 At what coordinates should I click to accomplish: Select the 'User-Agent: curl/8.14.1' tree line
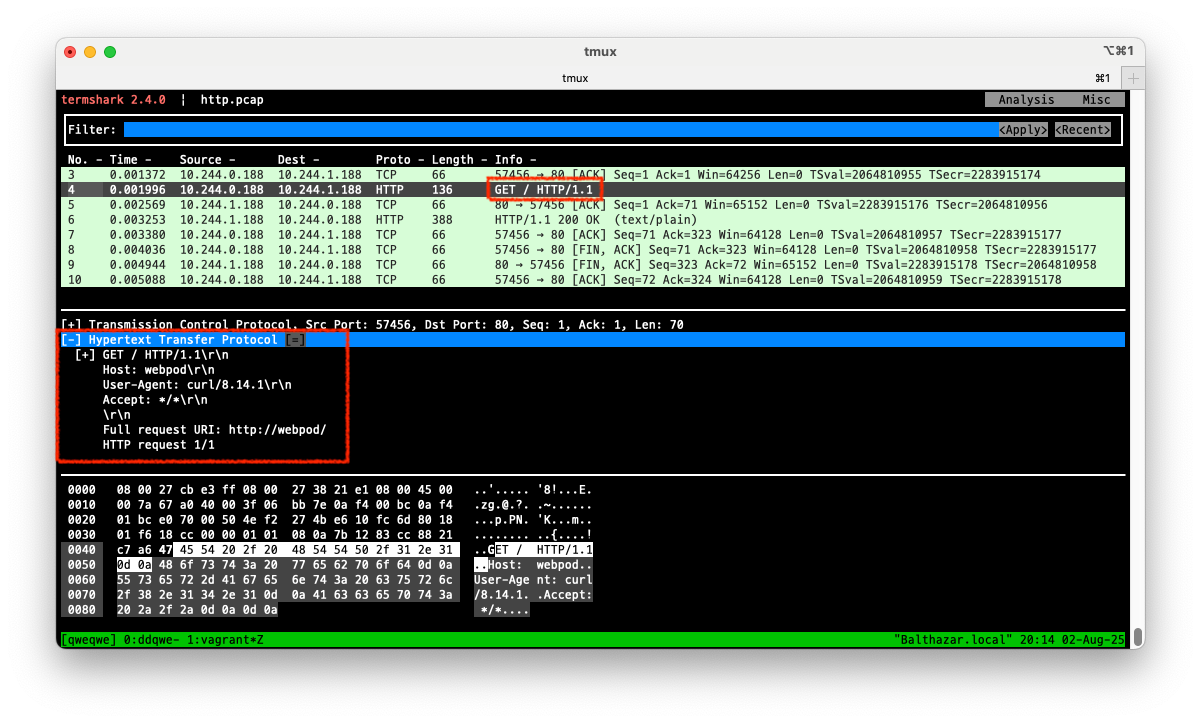[x=197, y=385]
